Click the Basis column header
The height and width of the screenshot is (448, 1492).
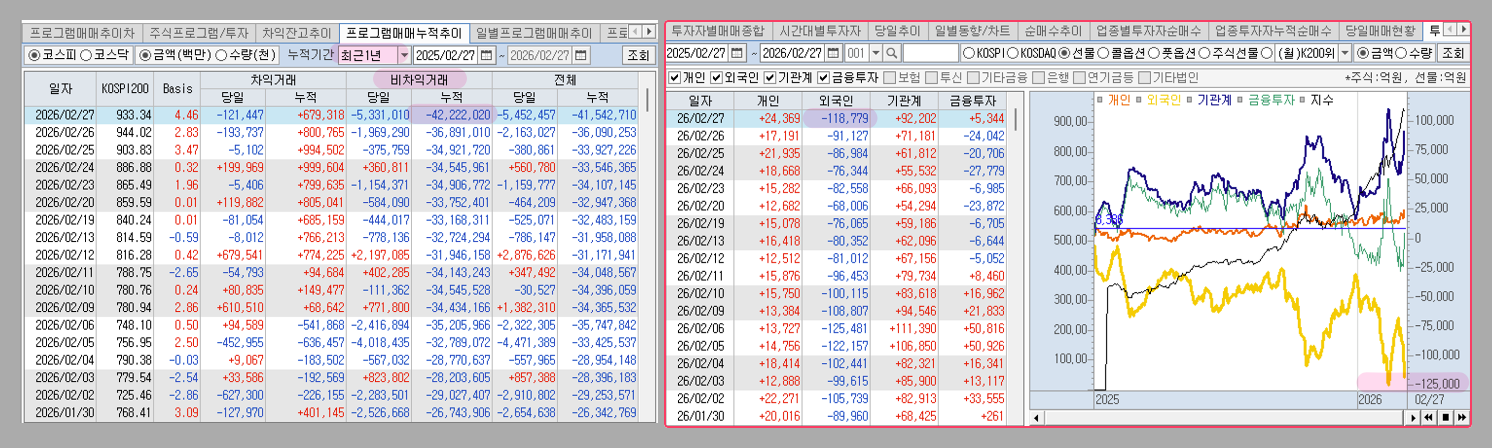tap(178, 88)
